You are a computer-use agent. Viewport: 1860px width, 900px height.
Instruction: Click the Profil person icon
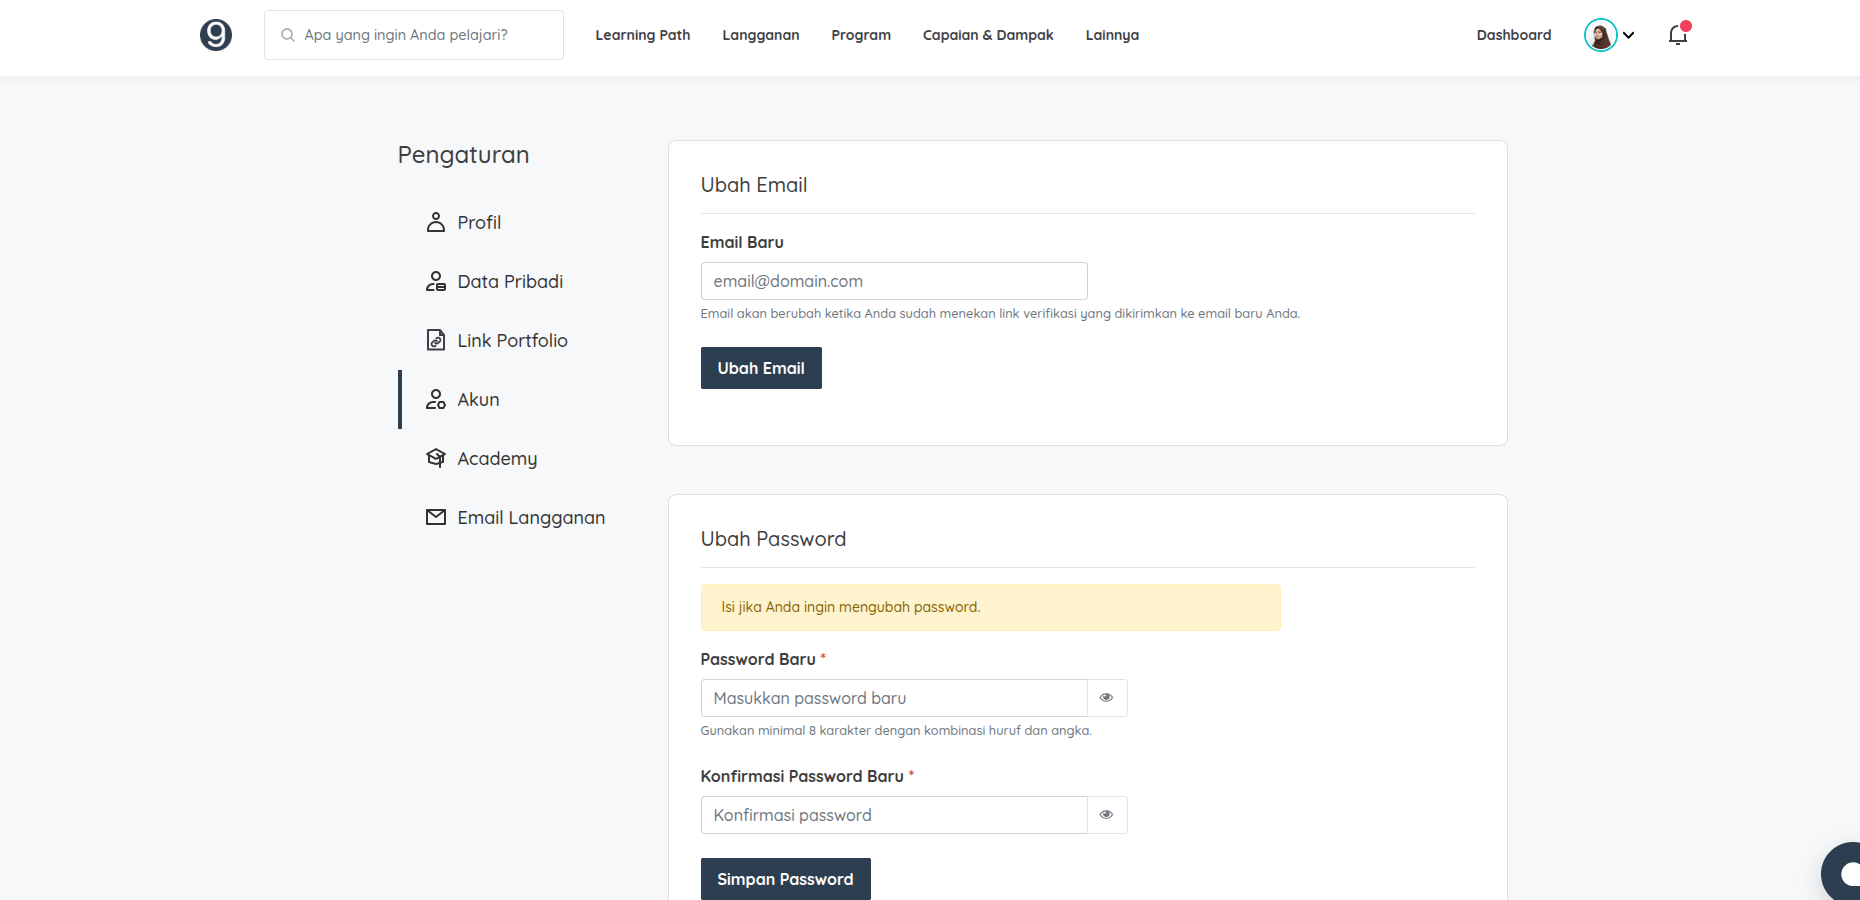point(436,222)
